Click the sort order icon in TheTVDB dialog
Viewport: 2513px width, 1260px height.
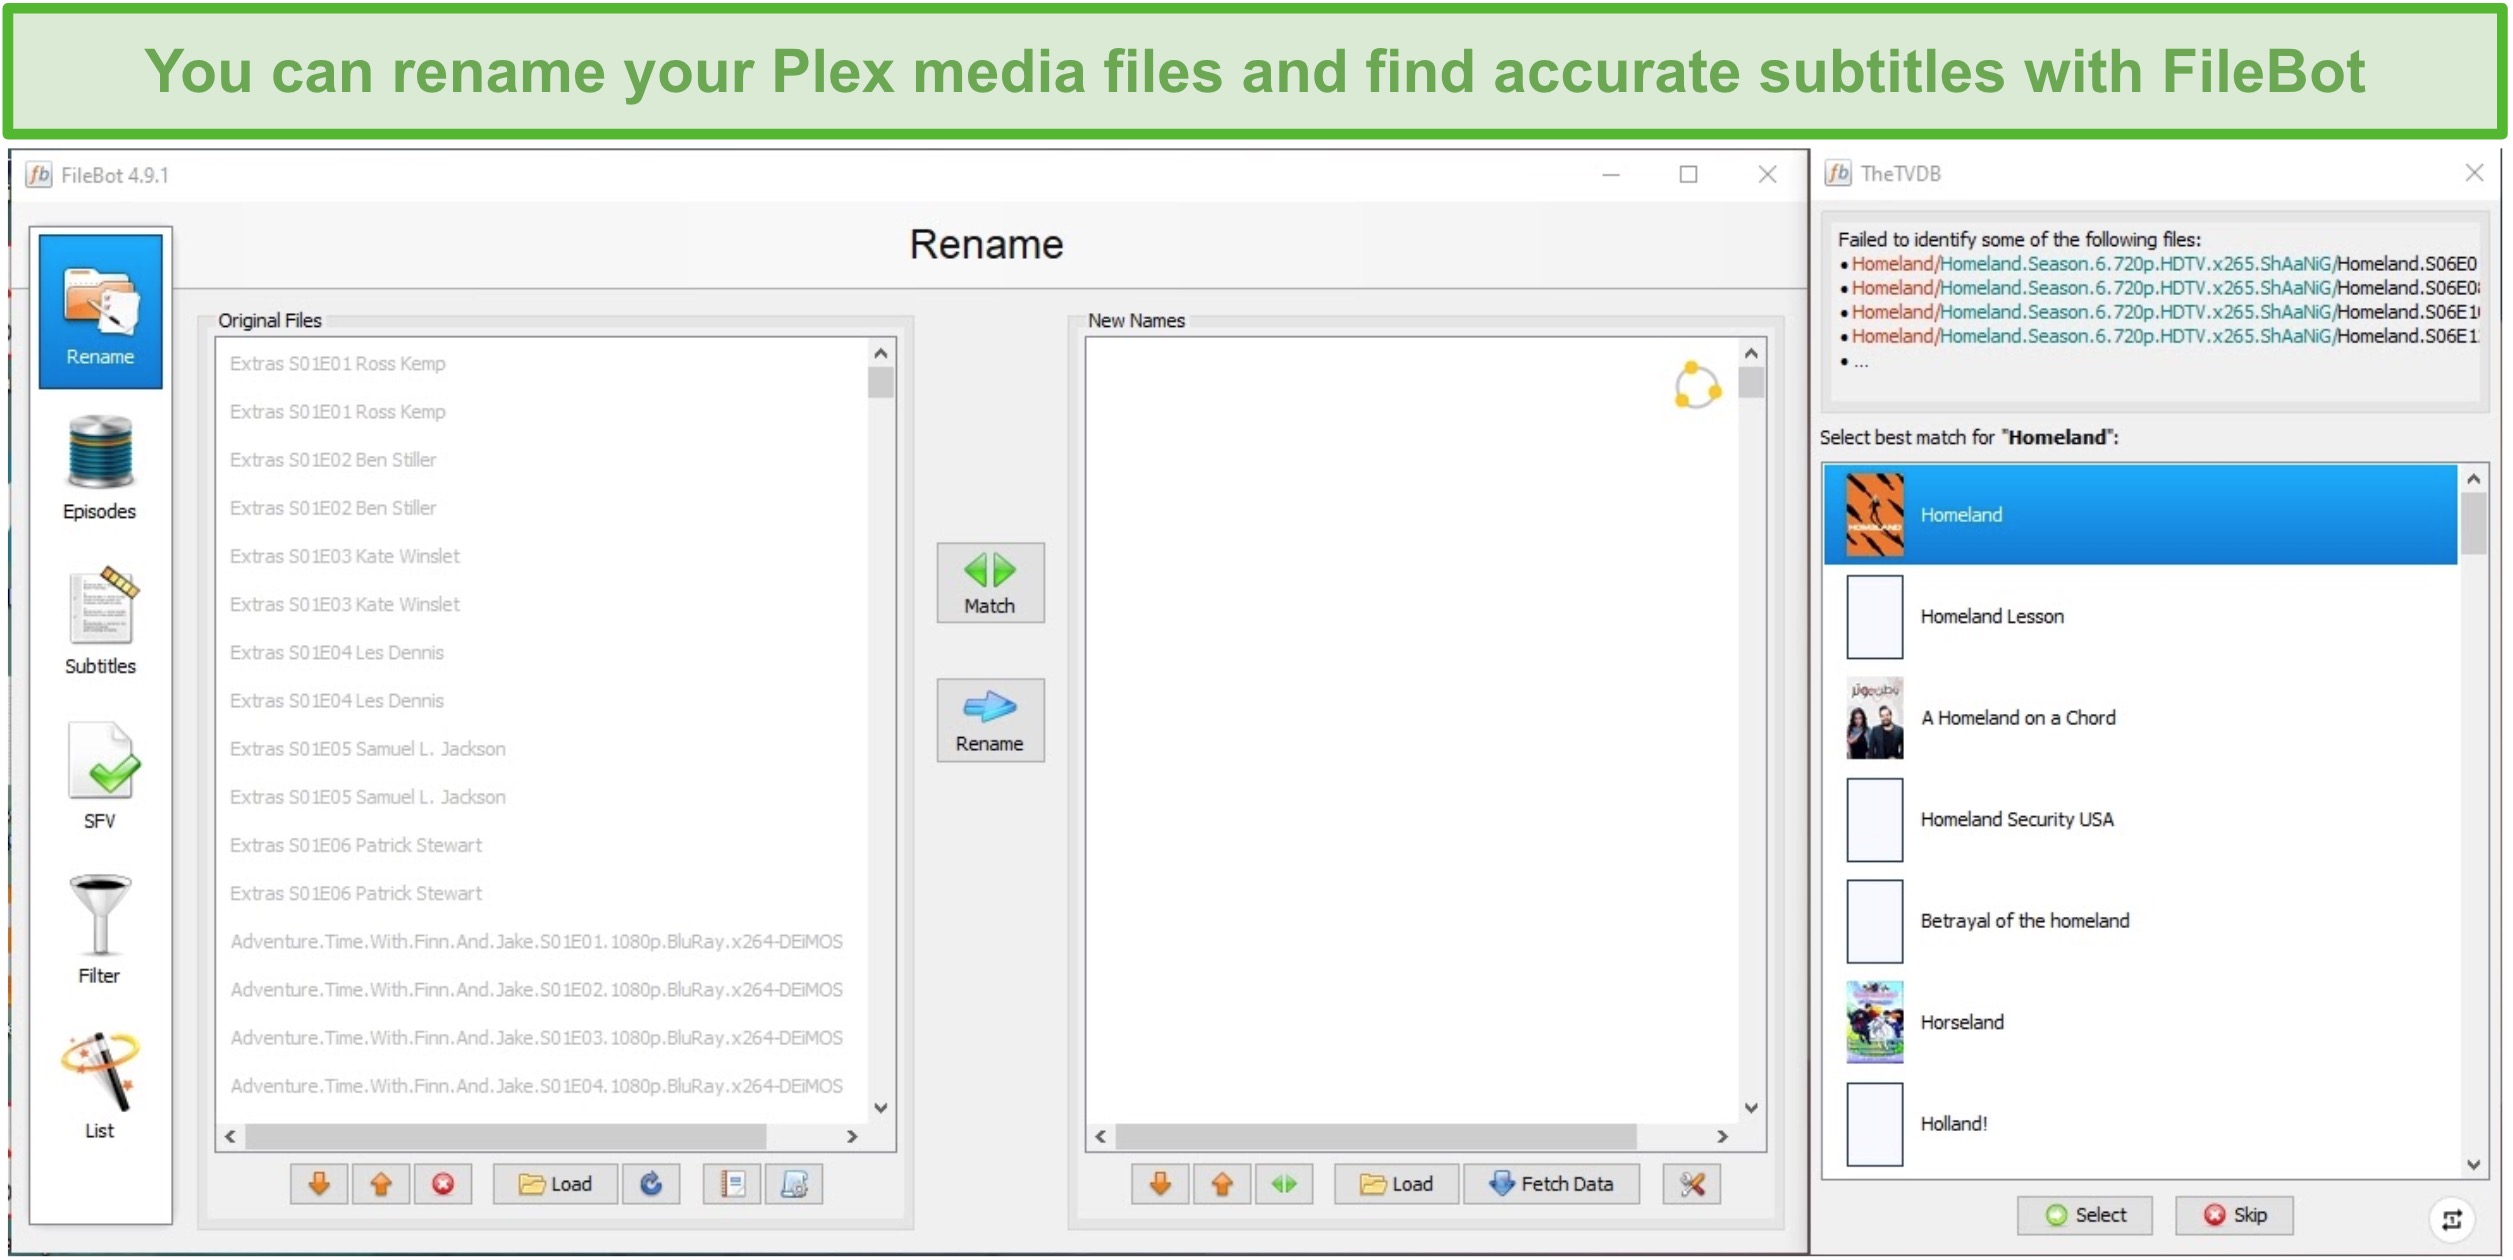[x=2452, y=1220]
